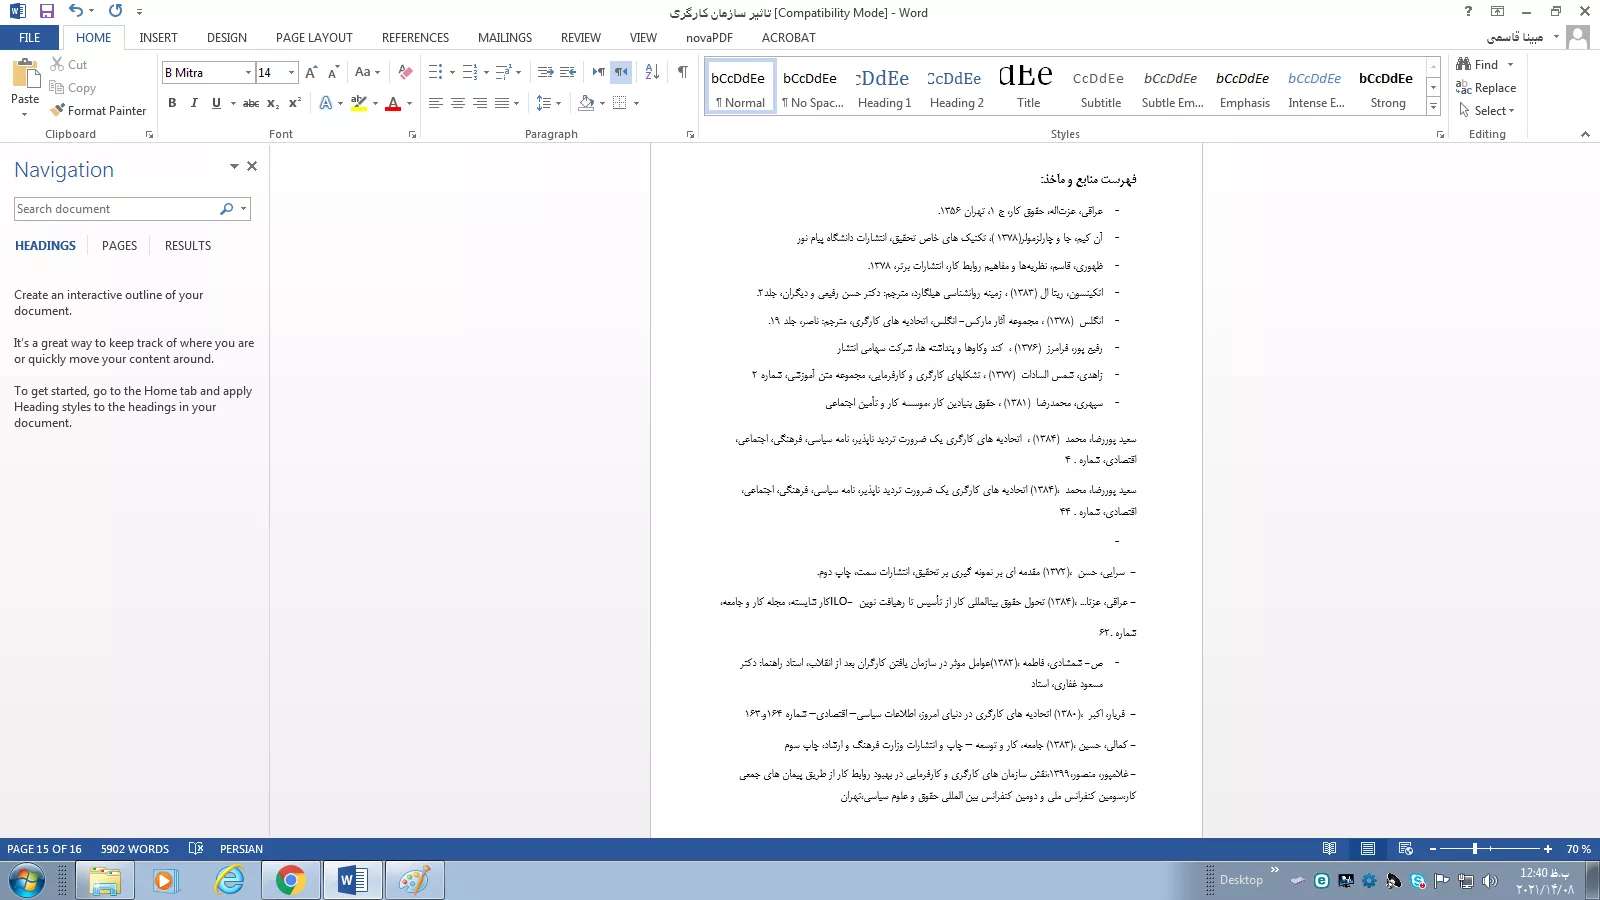Clear all formatting with eraser icon
The image size is (1600, 900).
click(x=405, y=72)
